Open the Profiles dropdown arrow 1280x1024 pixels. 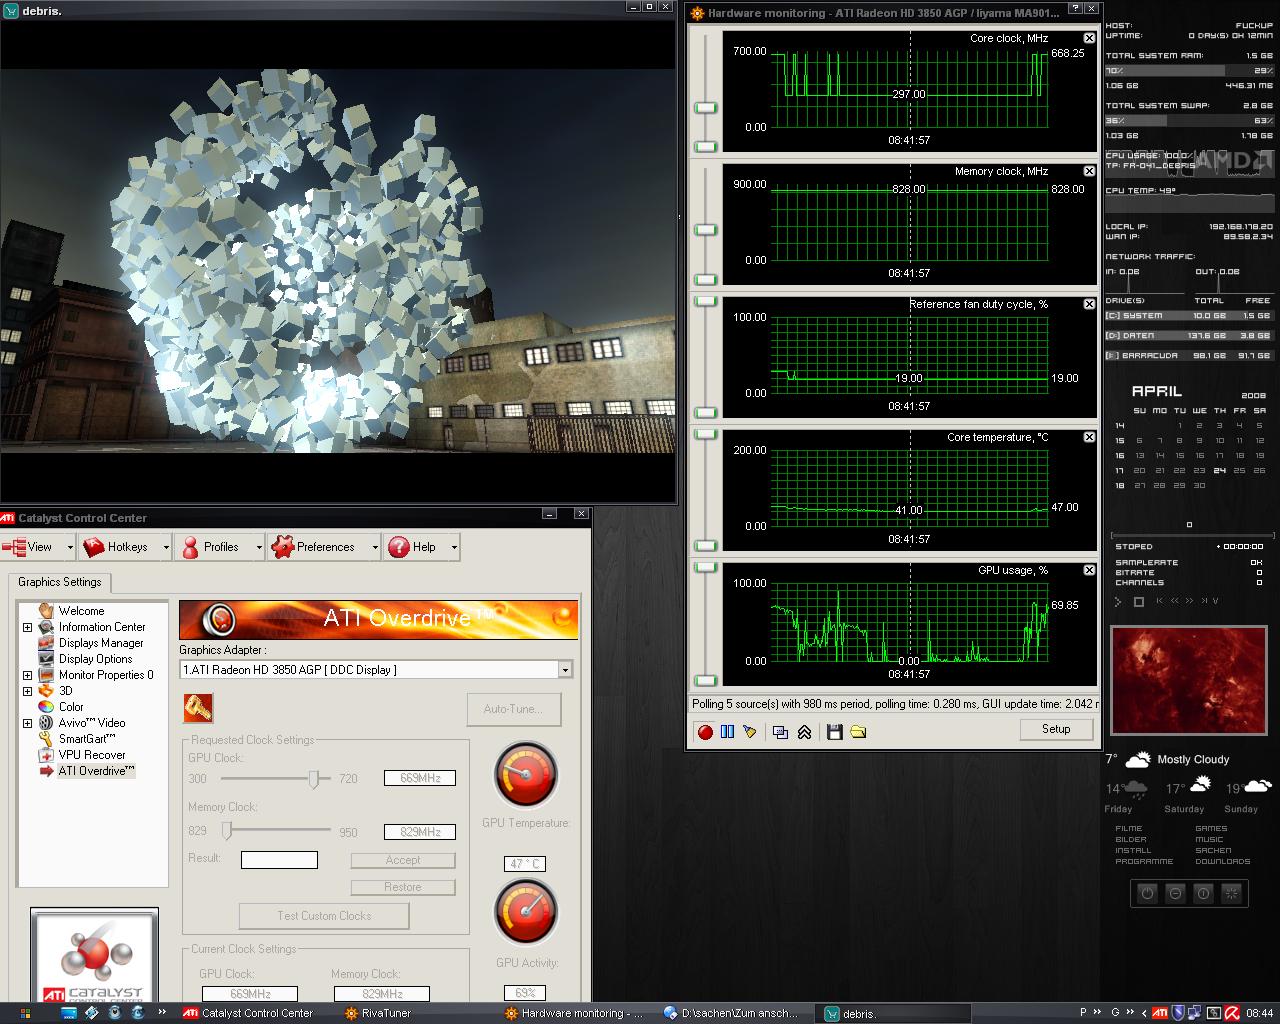(258, 547)
